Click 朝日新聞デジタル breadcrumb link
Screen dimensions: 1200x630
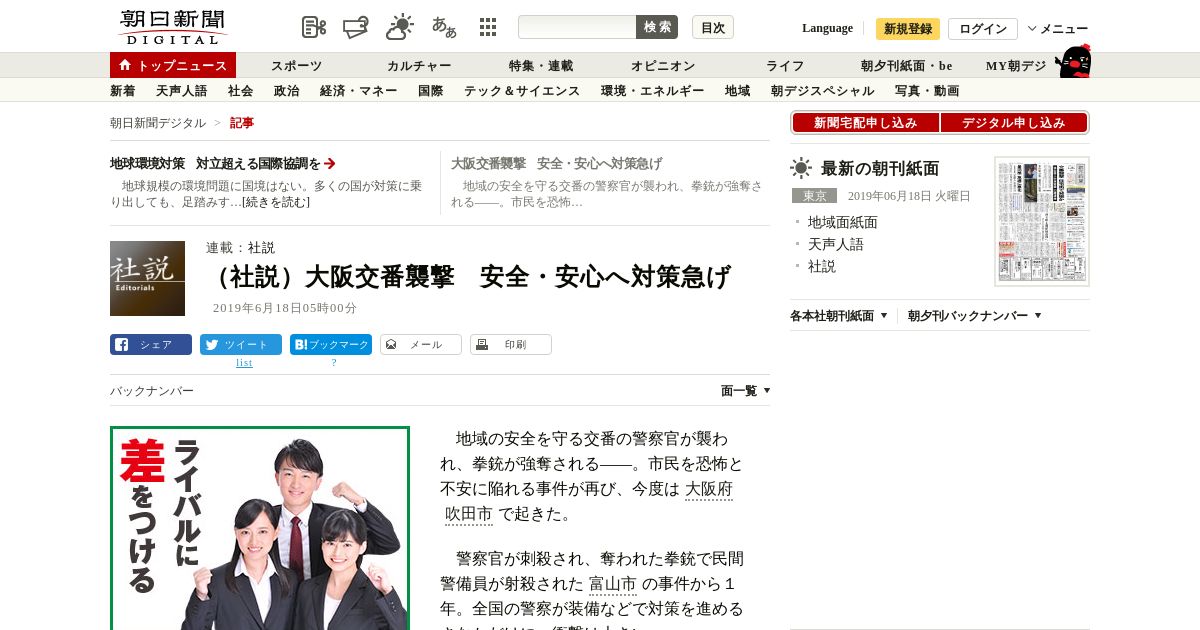[x=158, y=123]
